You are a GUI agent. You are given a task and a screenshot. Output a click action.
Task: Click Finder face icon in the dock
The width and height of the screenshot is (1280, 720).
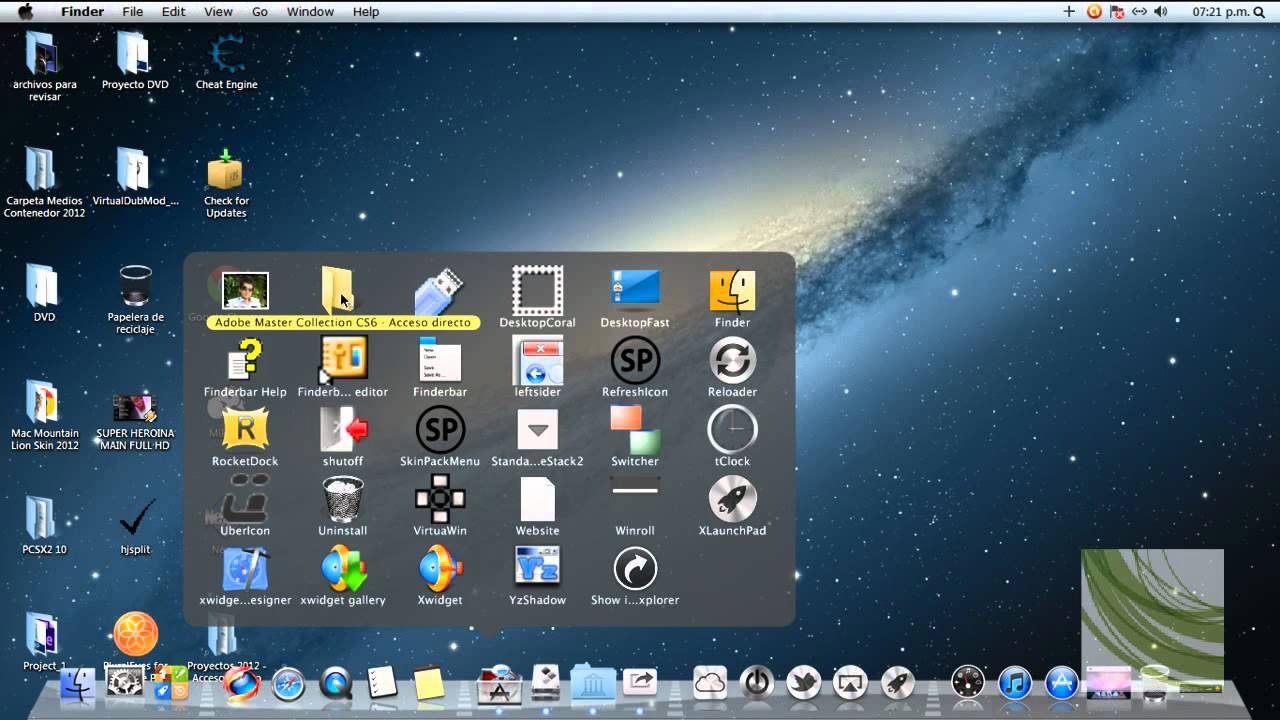tap(77, 684)
